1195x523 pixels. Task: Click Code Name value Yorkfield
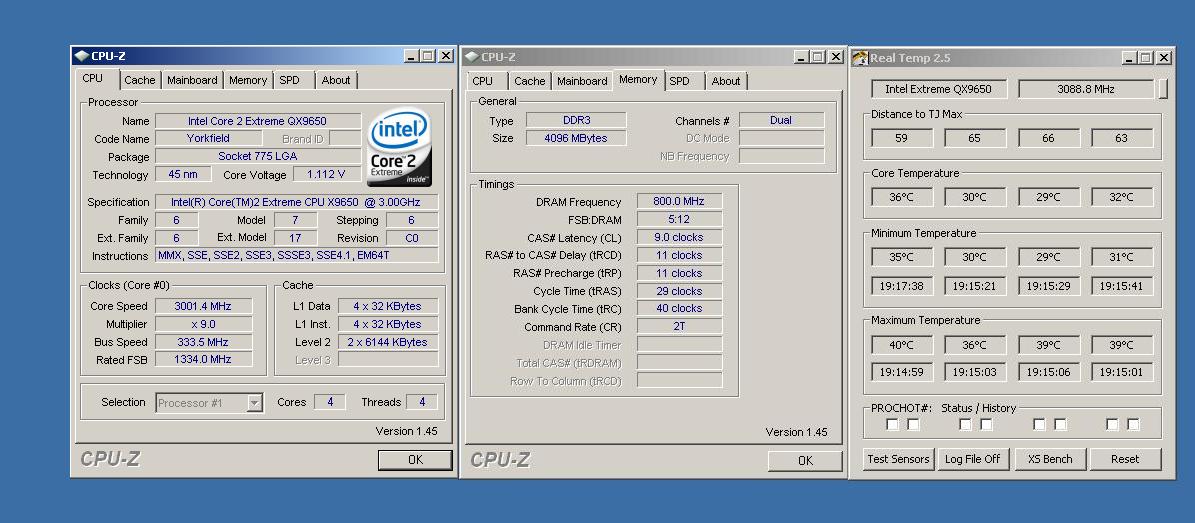pyautogui.click(x=208, y=139)
